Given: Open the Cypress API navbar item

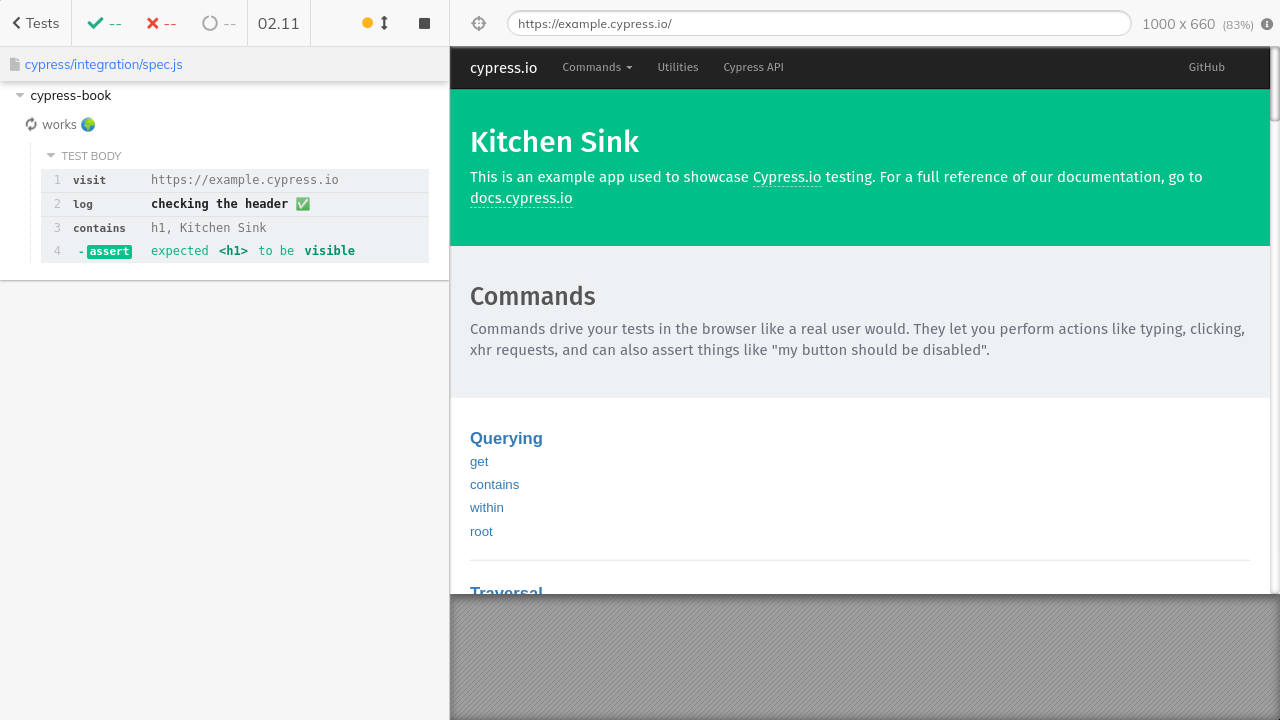Looking at the screenshot, I should tap(753, 67).
